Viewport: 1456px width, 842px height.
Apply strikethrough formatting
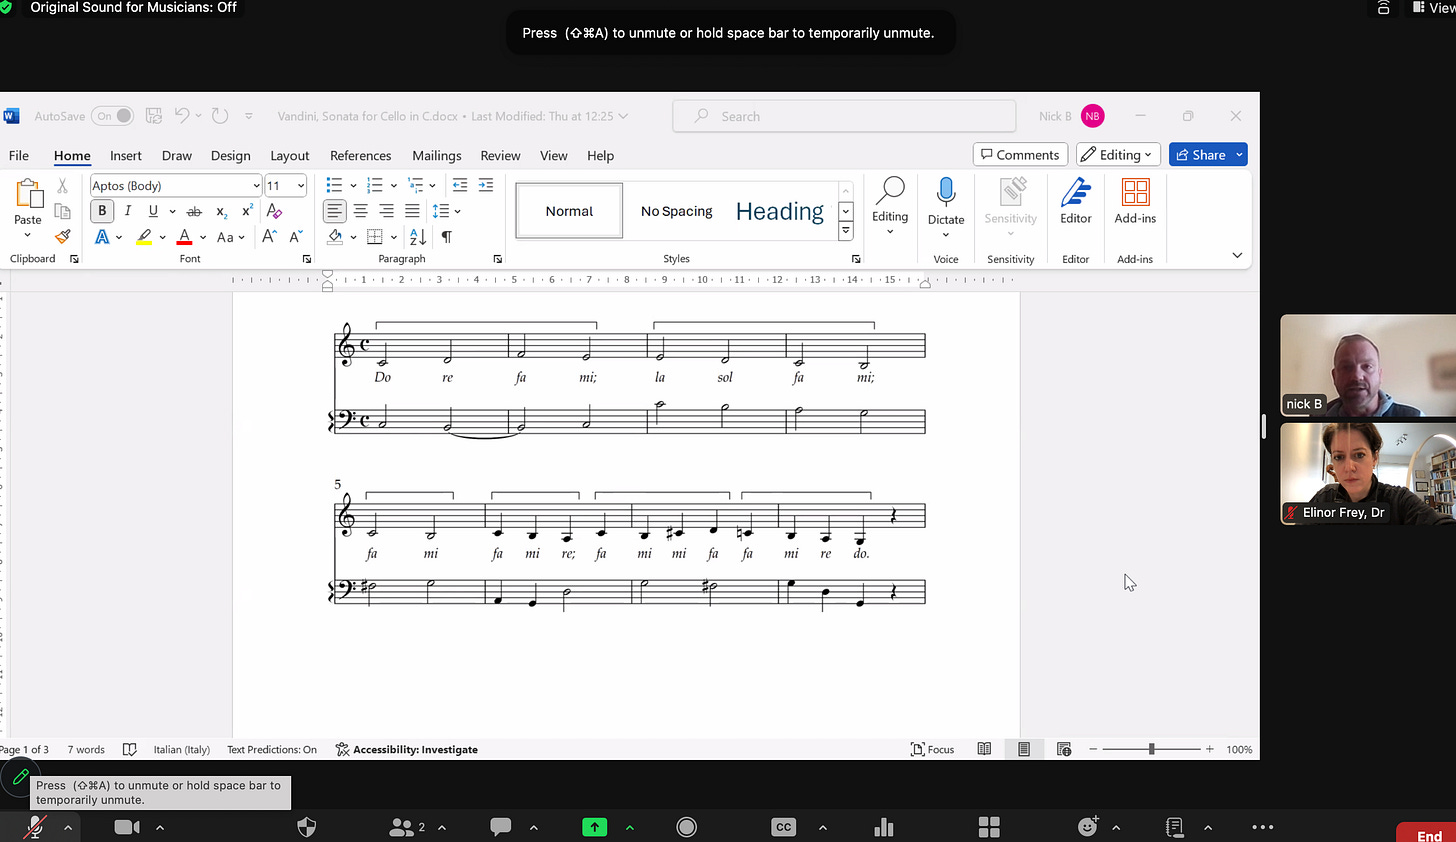coord(194,211)
